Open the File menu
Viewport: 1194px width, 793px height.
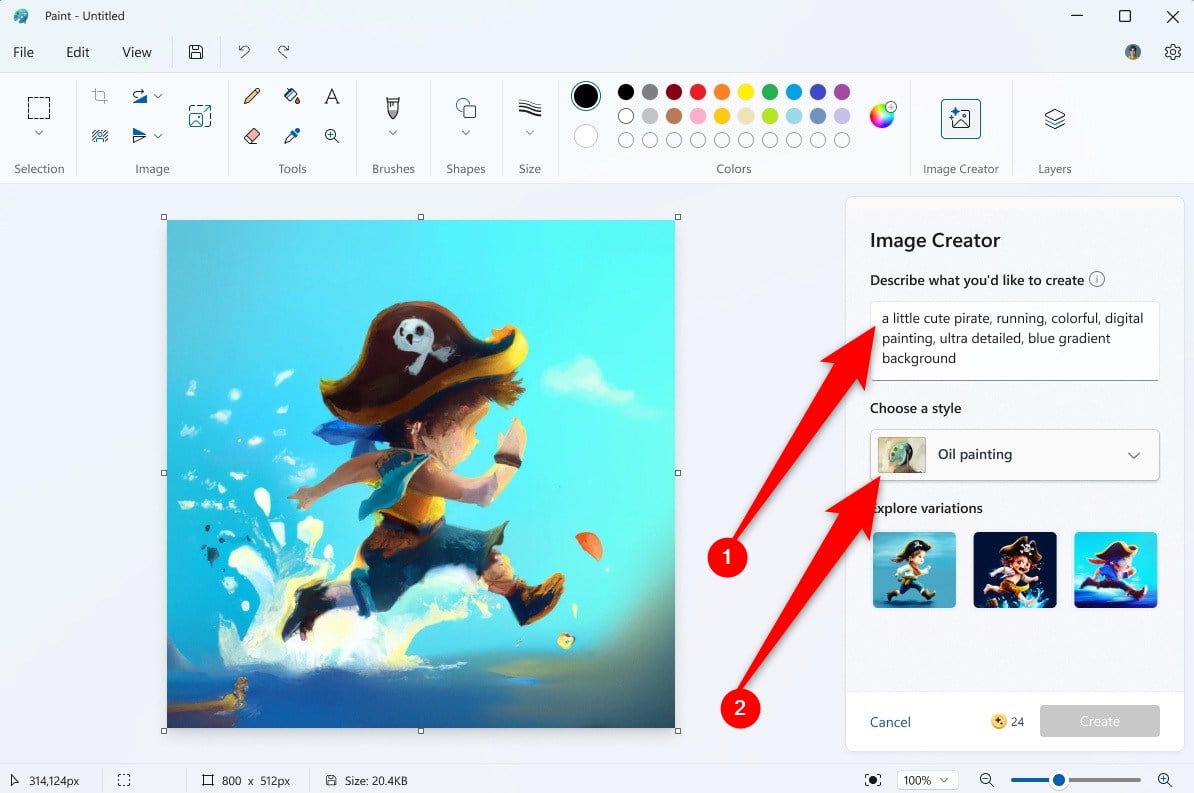pyautogui.click(x=24, y=52)
